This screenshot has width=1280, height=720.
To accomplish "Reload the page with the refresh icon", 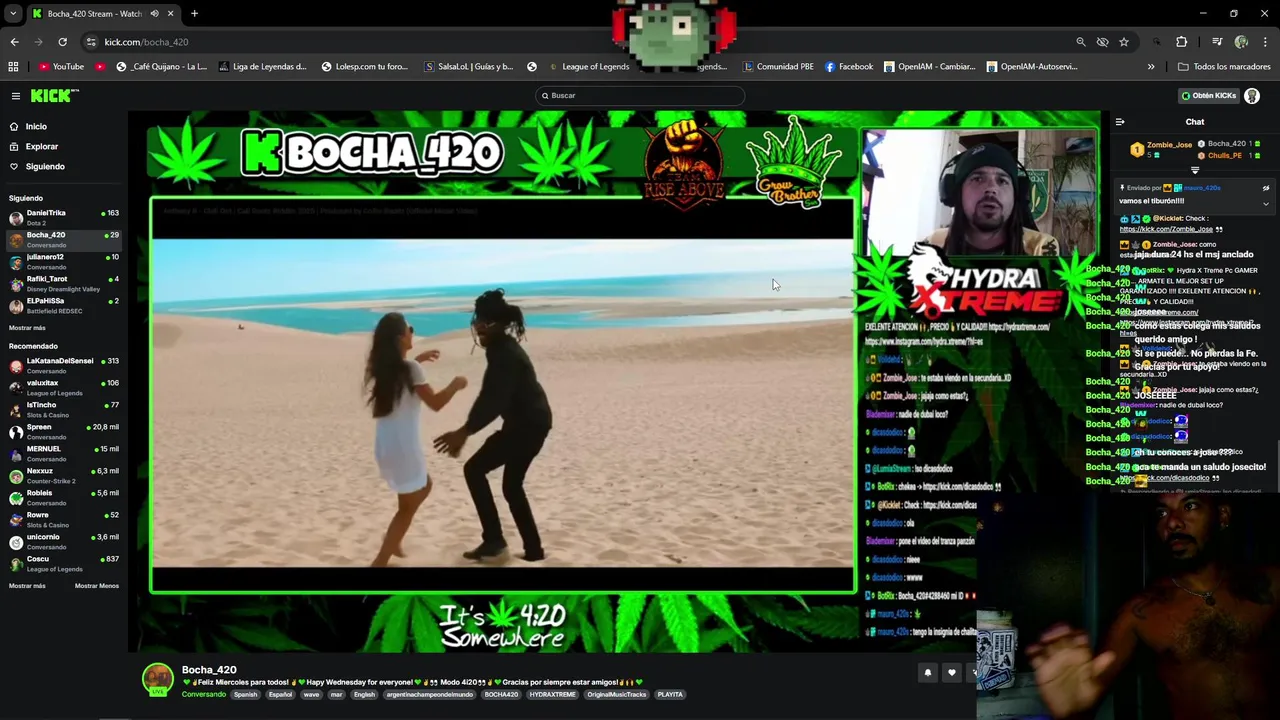I will click(x=62, y=42).
